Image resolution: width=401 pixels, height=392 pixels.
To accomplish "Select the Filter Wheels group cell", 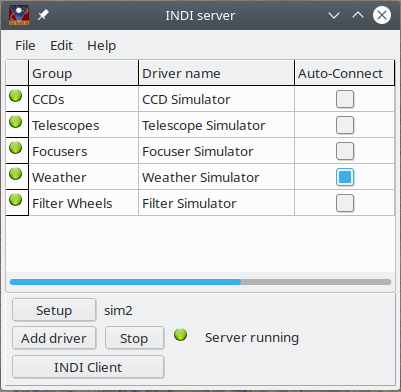I will (x=83, y=203).
